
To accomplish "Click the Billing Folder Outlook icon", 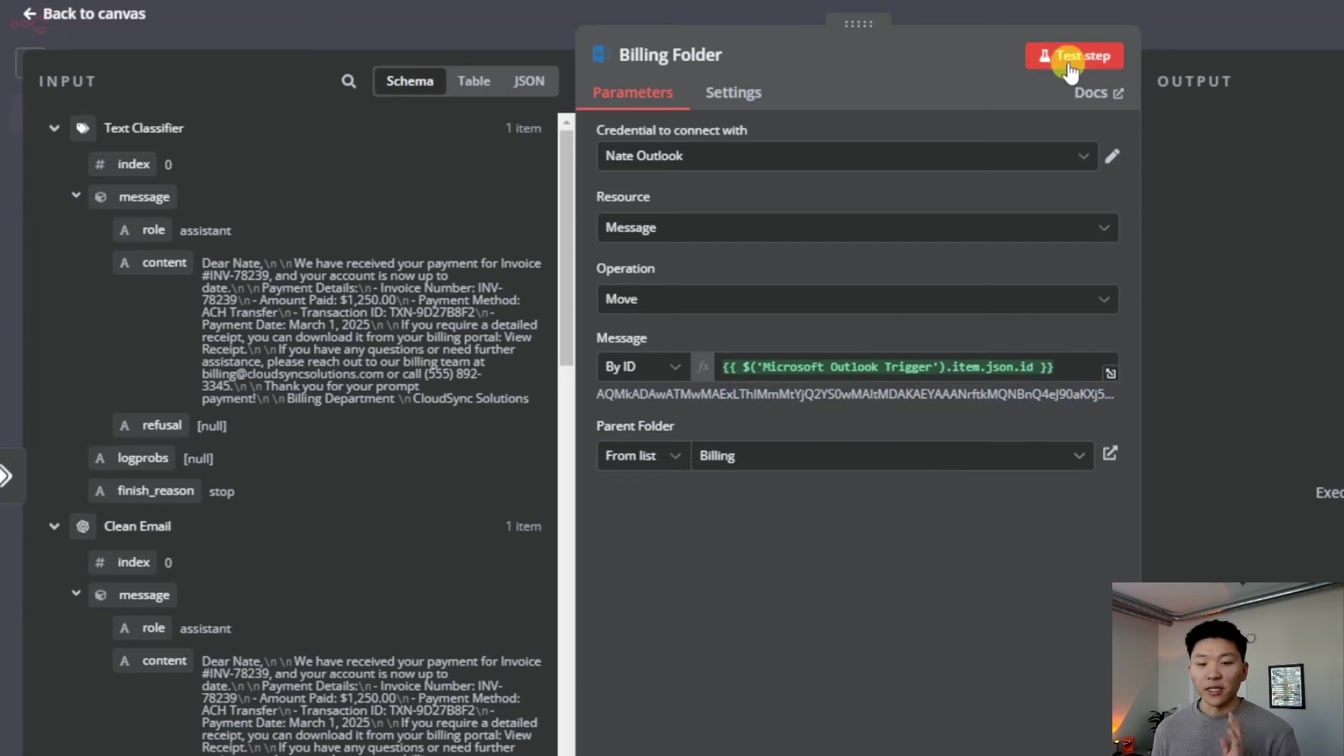I will pos(600,55).
